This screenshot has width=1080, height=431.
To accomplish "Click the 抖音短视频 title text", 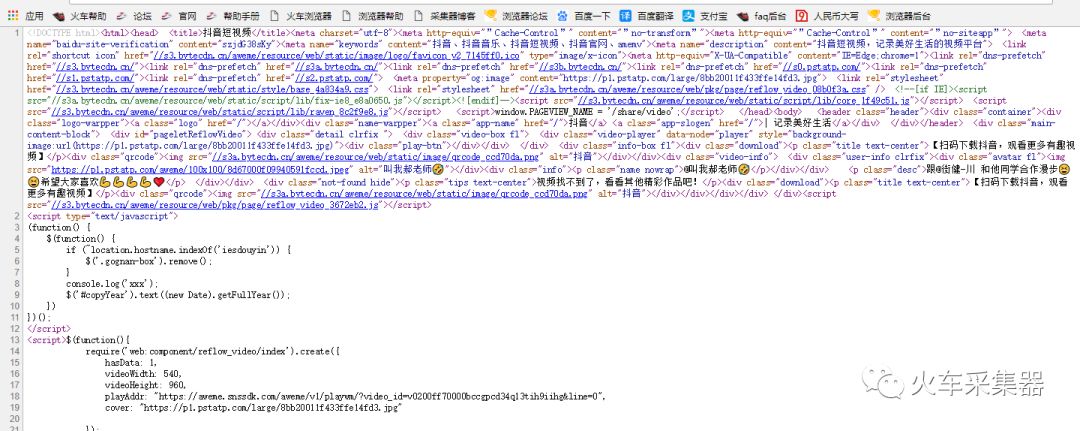I will coord(229,32).
